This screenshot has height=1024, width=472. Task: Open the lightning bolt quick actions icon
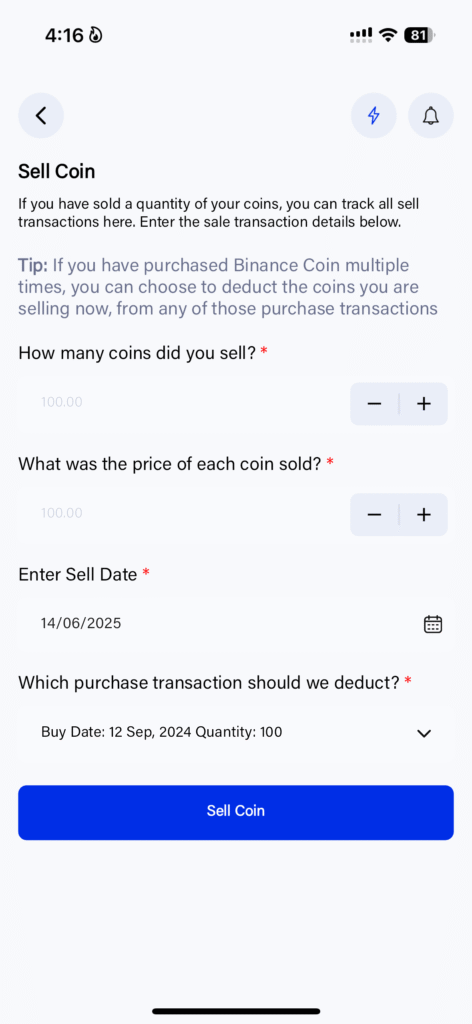(x=373, y=116)
